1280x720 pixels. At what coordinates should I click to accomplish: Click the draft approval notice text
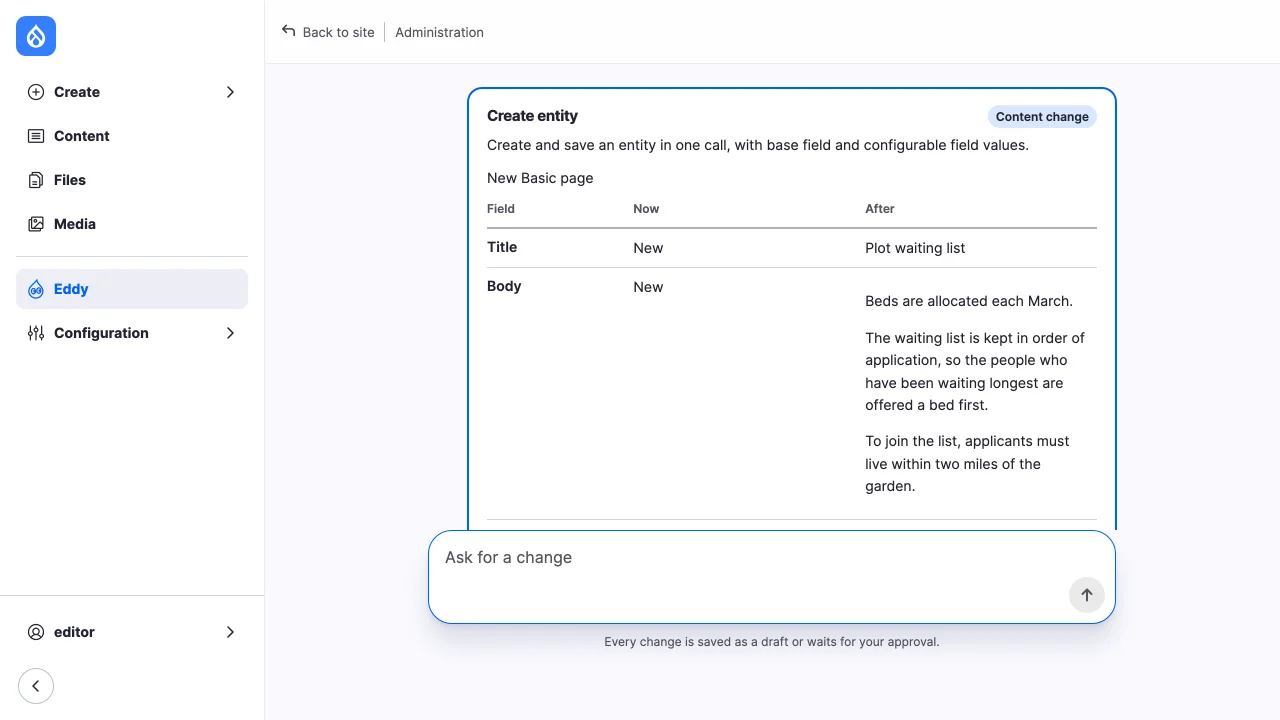pyautogui.click(x=772, y=642)
